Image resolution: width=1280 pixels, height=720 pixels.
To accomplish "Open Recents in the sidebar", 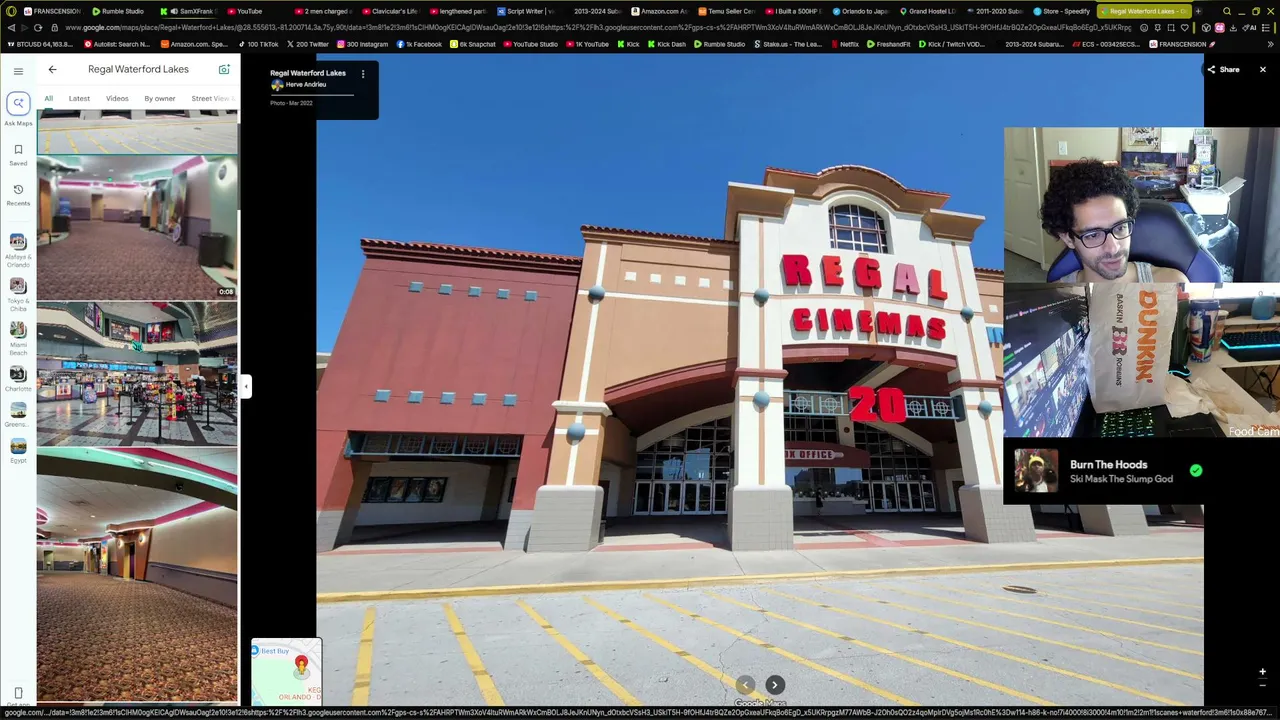I will point(18,194).
